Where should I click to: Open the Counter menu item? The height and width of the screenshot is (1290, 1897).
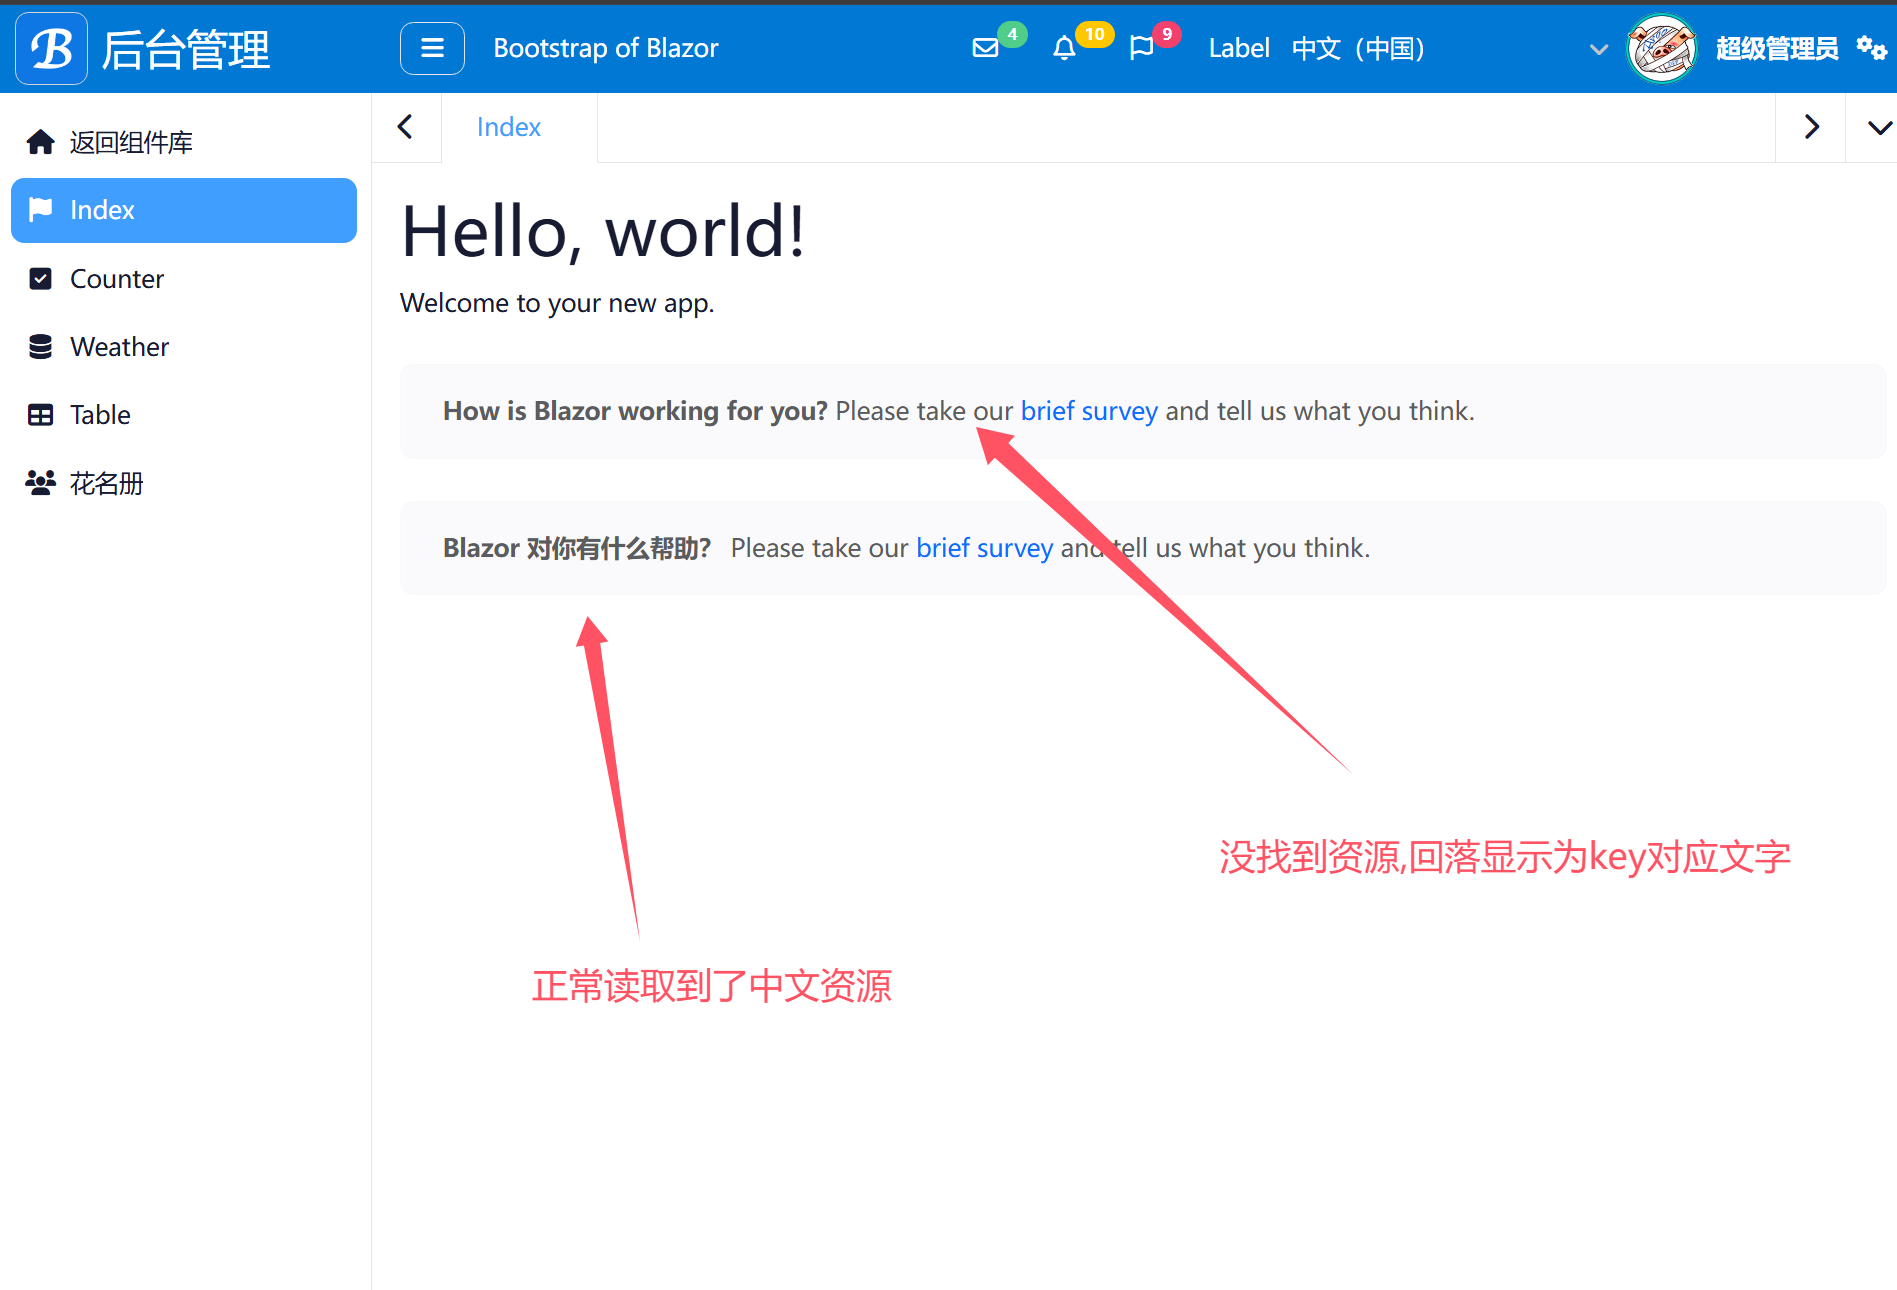[x=184, y=278]
